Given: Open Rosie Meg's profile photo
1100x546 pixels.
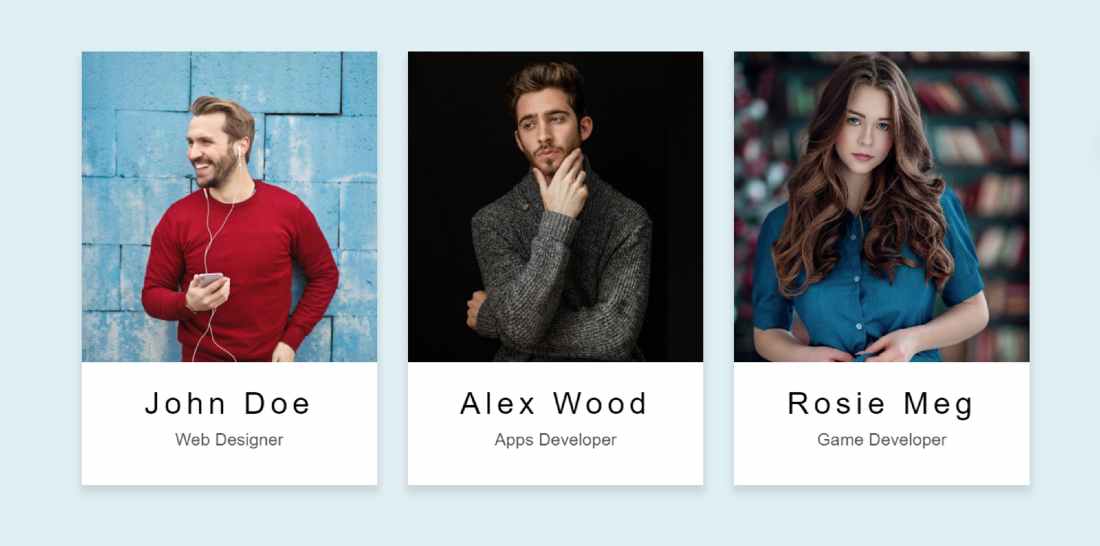Looking at the screenshot, I should [x=882, y=206].
